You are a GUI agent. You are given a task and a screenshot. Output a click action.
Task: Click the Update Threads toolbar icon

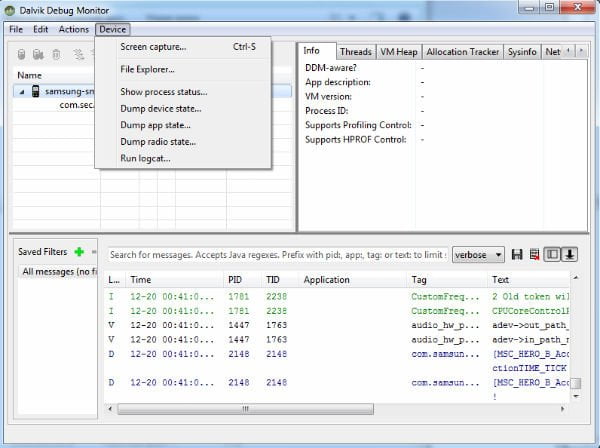(79, 54)
